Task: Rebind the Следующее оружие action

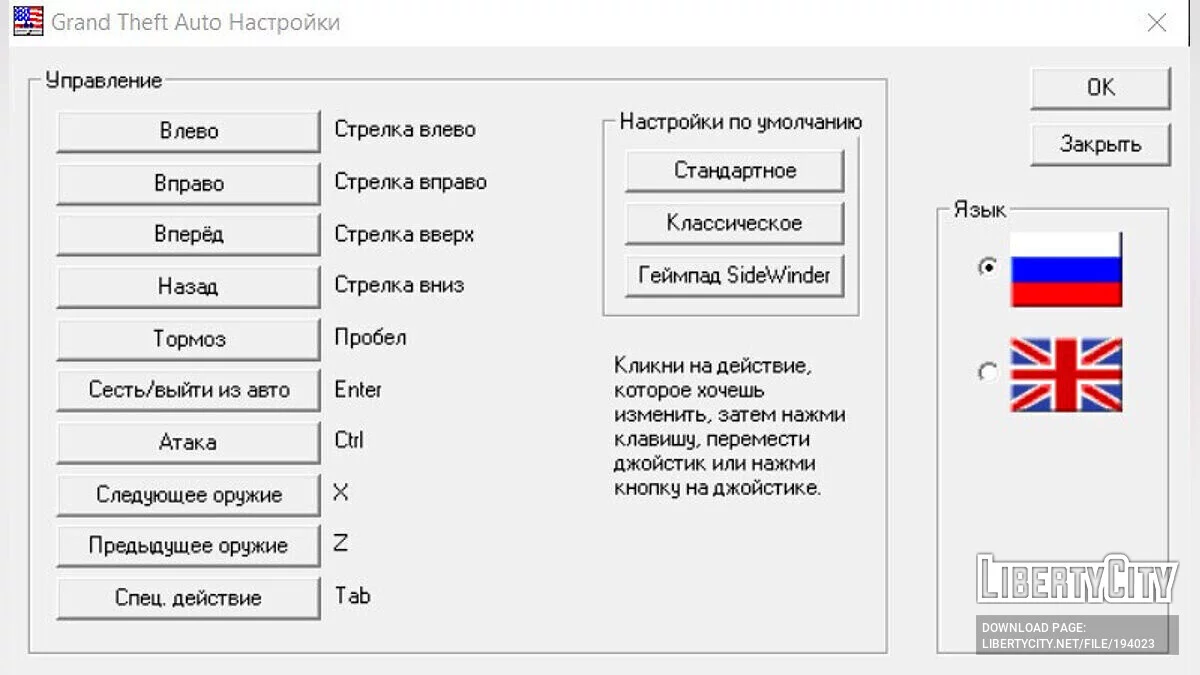Action: (188, 494)
